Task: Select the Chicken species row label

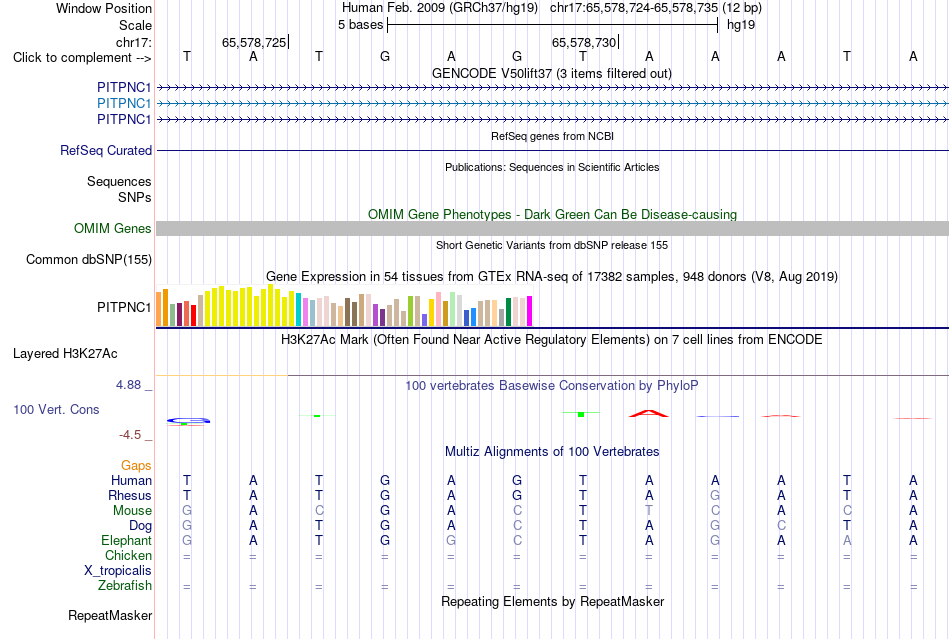Action: (x=128, y=555)
